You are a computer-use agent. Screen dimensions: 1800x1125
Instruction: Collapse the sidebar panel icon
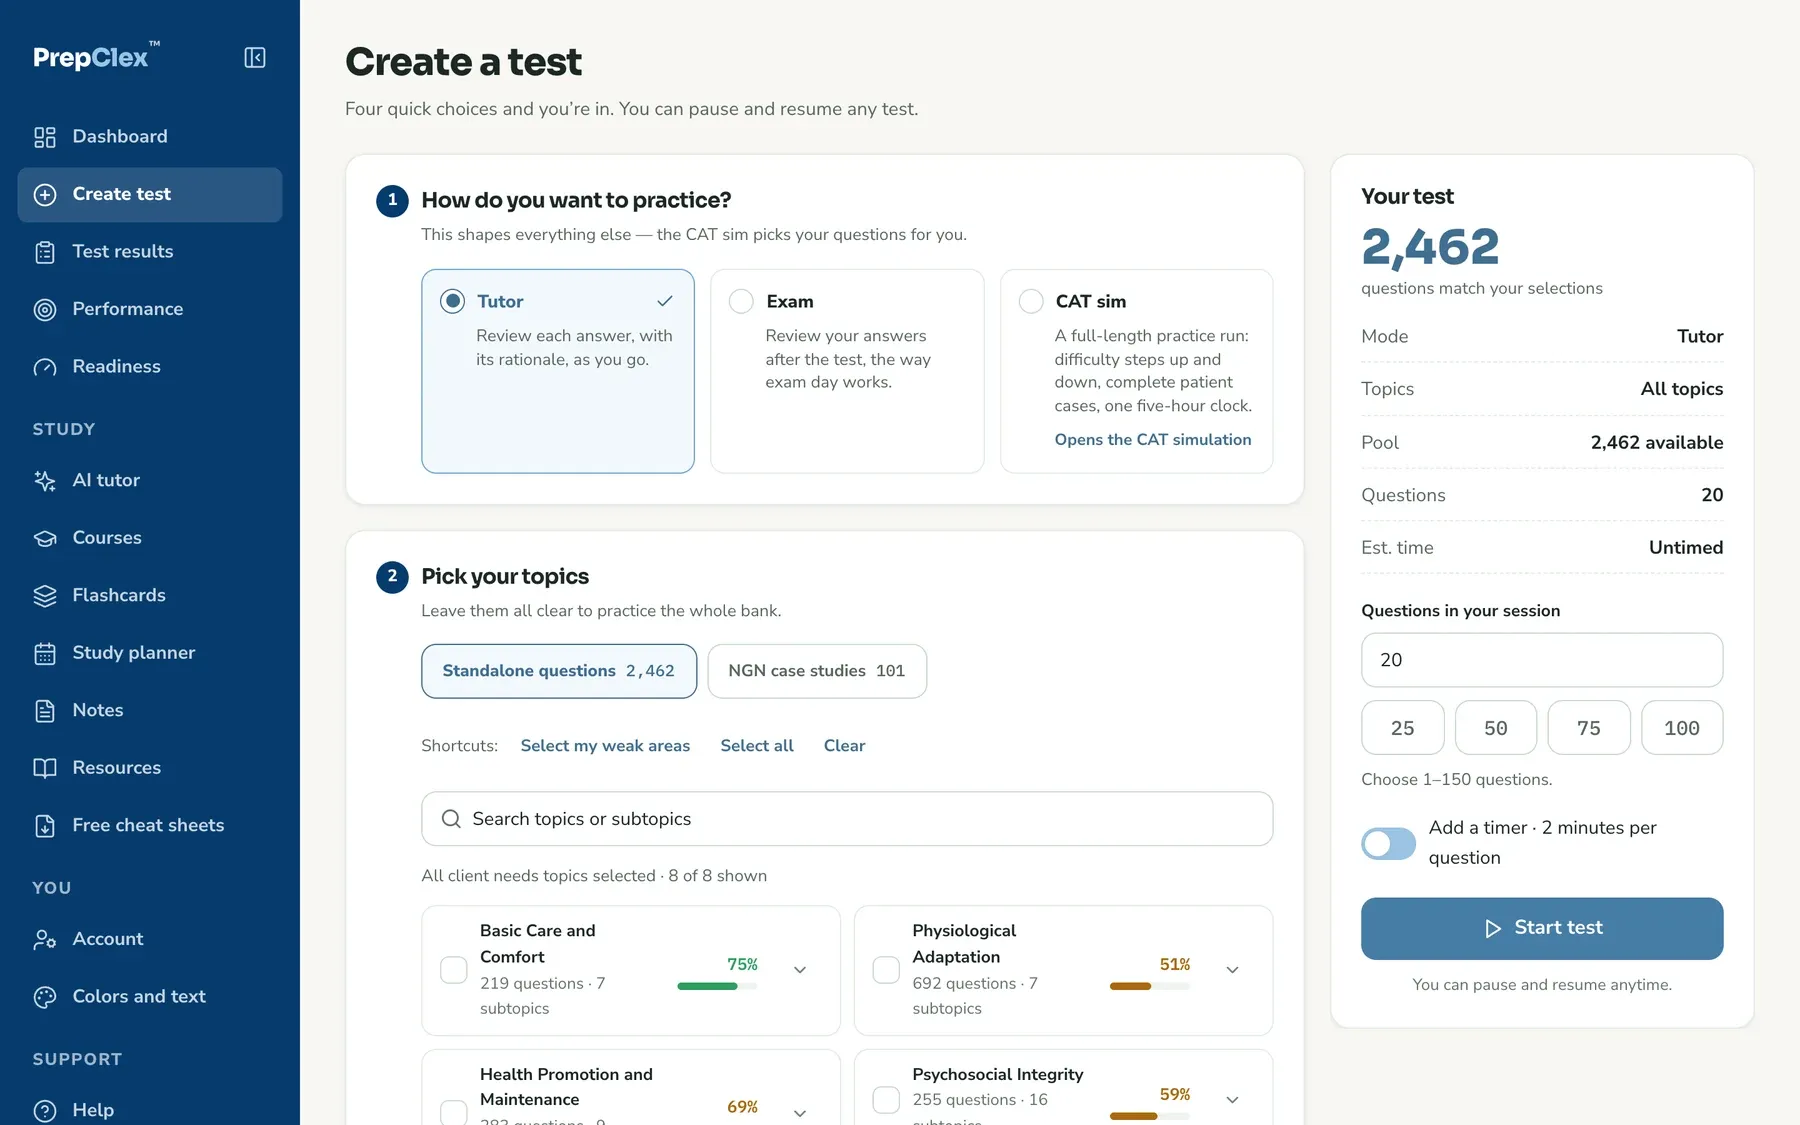pos(255,58)
